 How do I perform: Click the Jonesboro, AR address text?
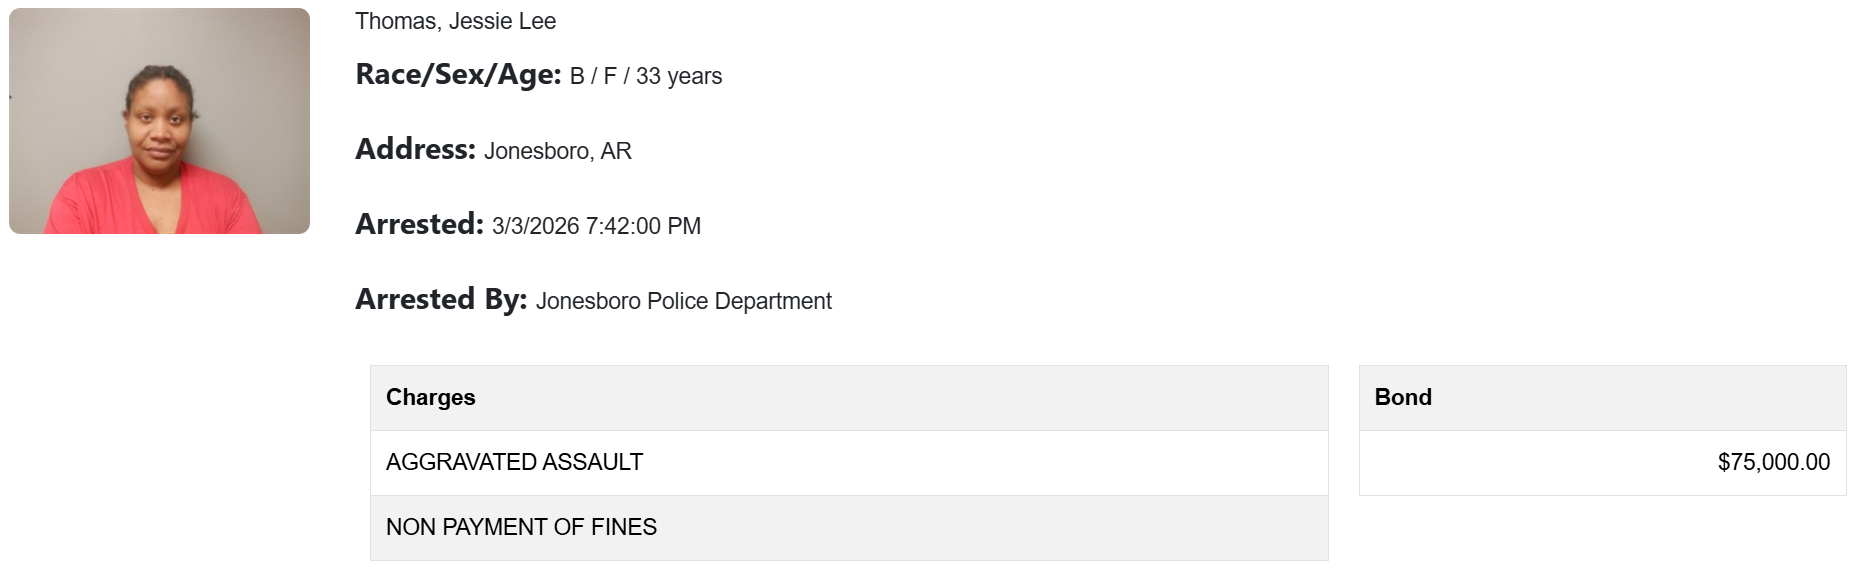[557, 151]
